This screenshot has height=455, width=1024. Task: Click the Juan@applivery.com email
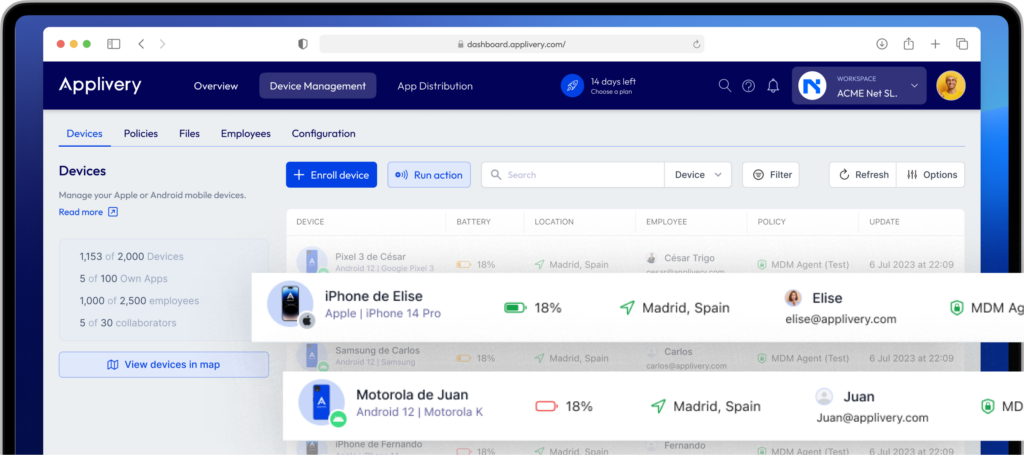(x=872, y=418)
